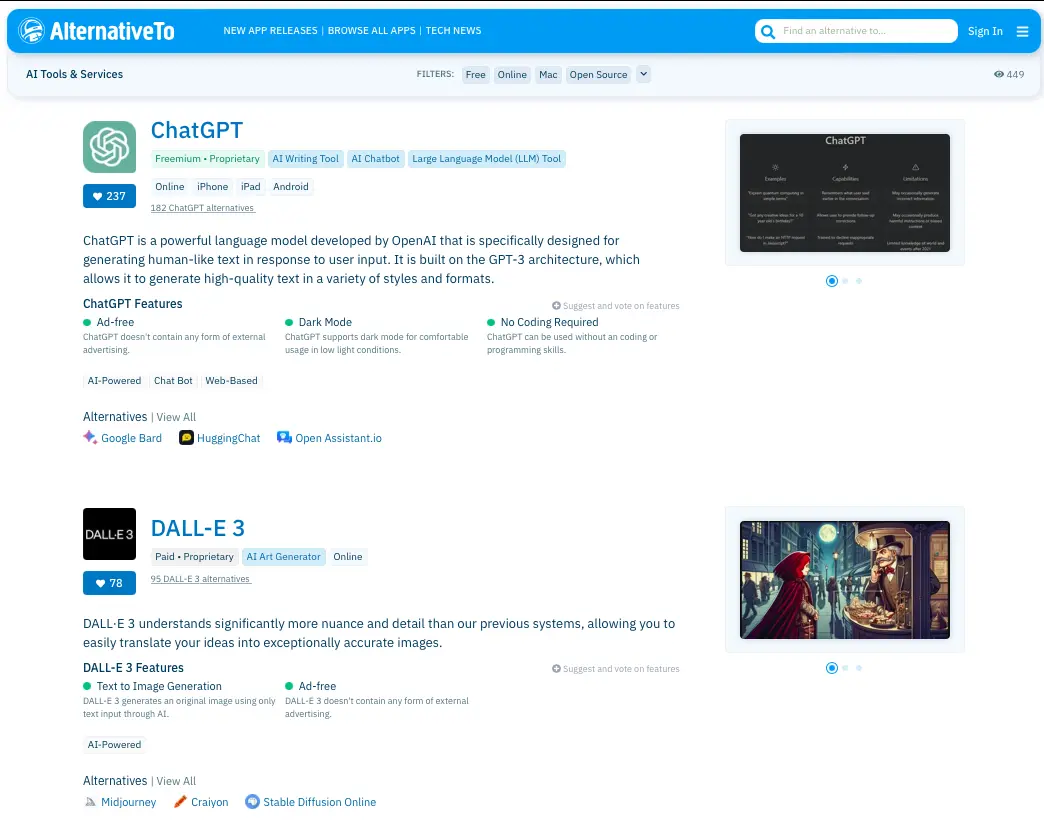
Task: Toggle the Open Source filter
Action: [598, 74]
